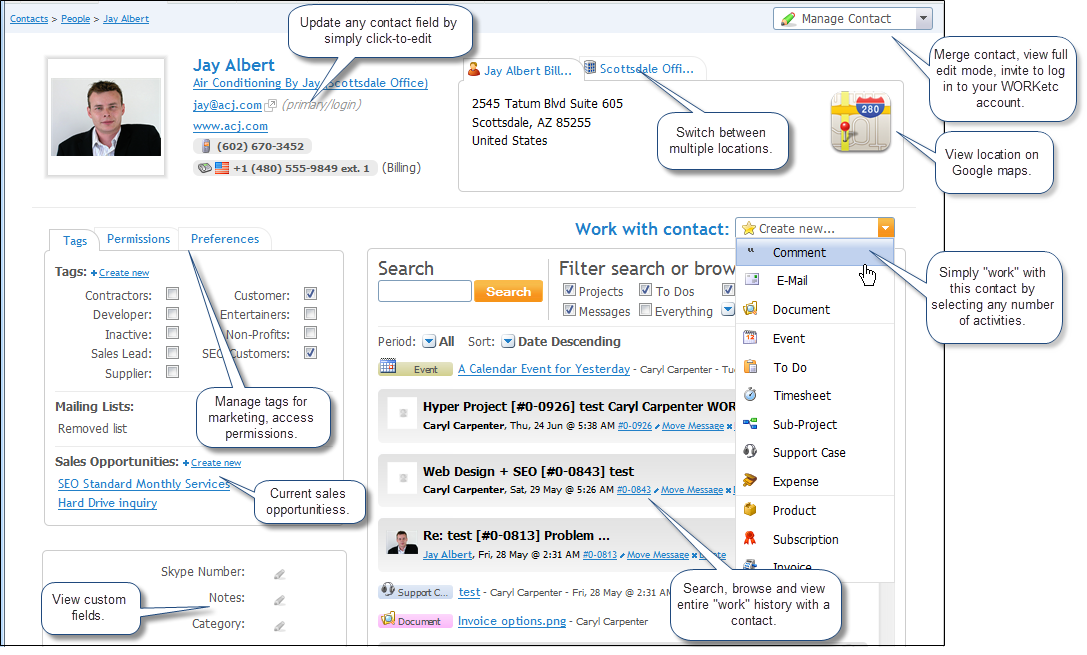Select Comment from Create new menu
The image size is (1087, 655).
799,253
